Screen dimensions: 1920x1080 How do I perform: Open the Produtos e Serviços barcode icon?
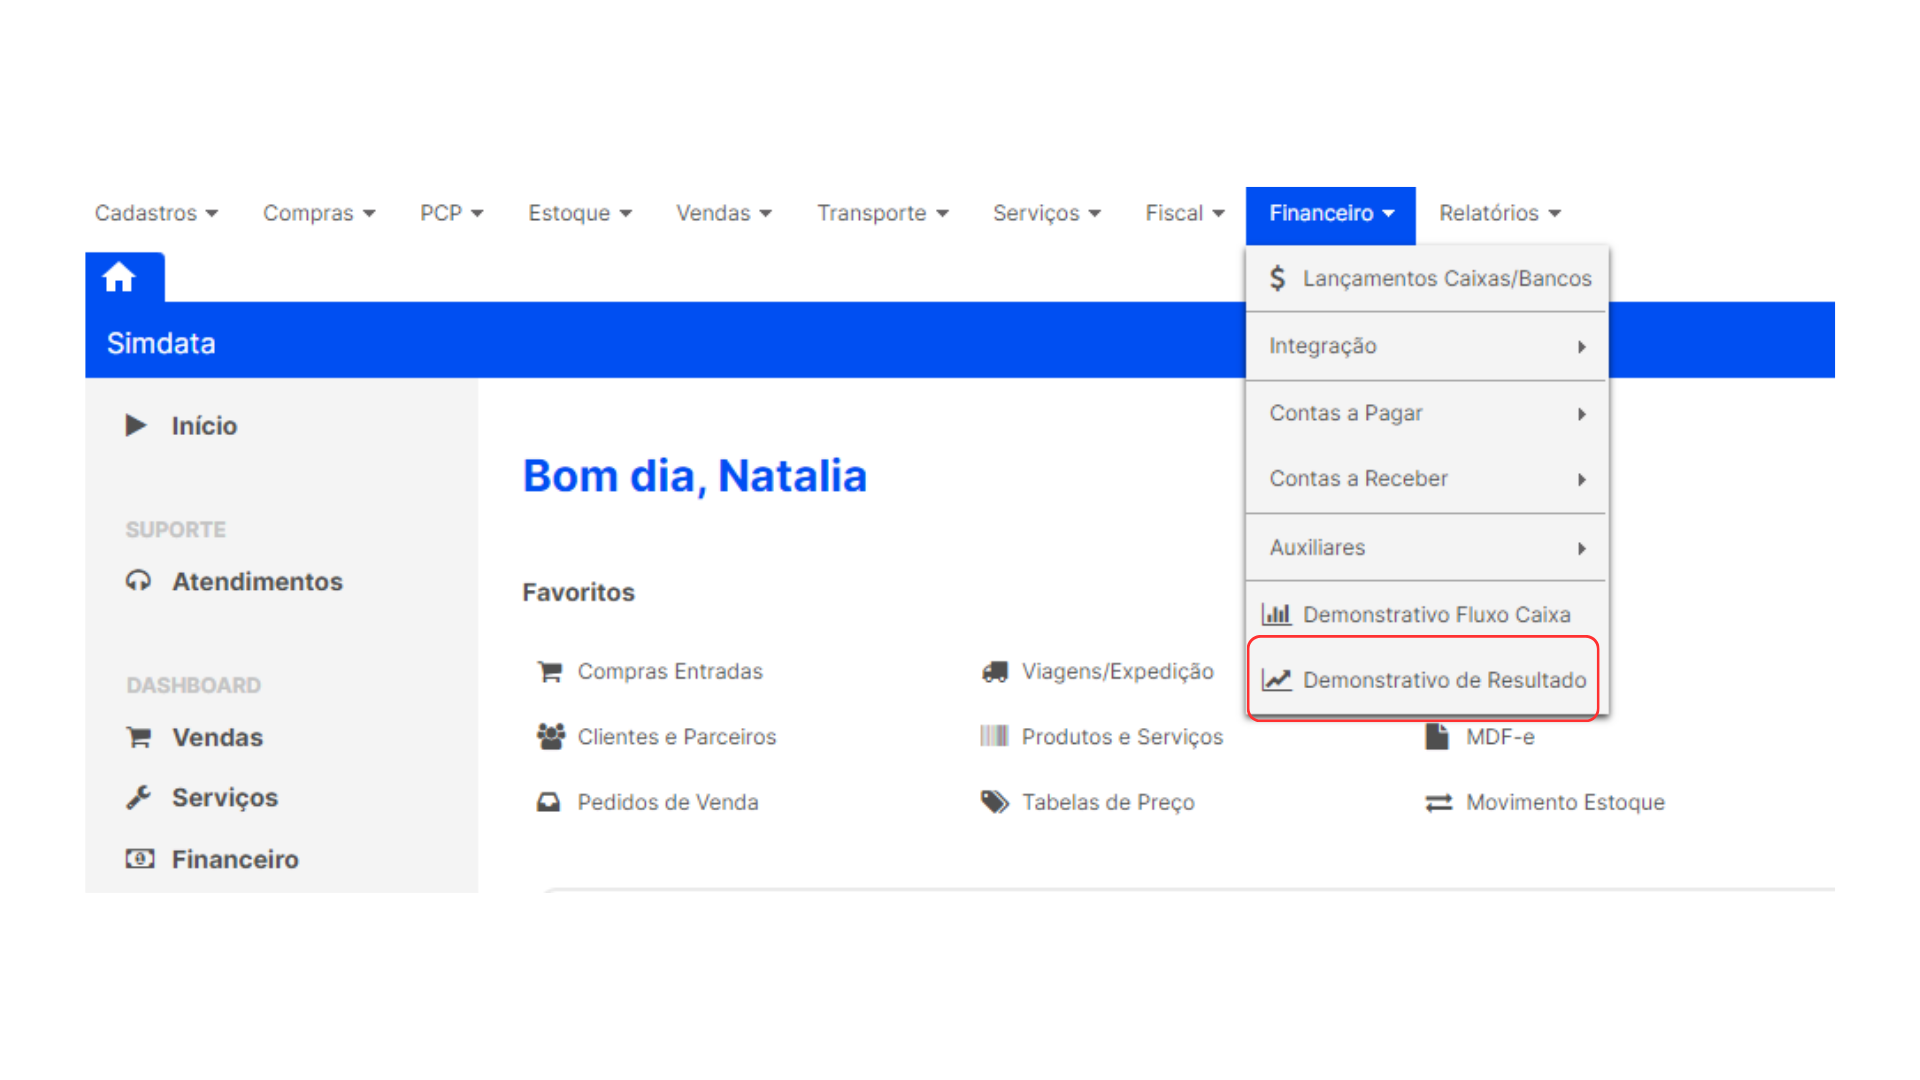pos(994,737)
